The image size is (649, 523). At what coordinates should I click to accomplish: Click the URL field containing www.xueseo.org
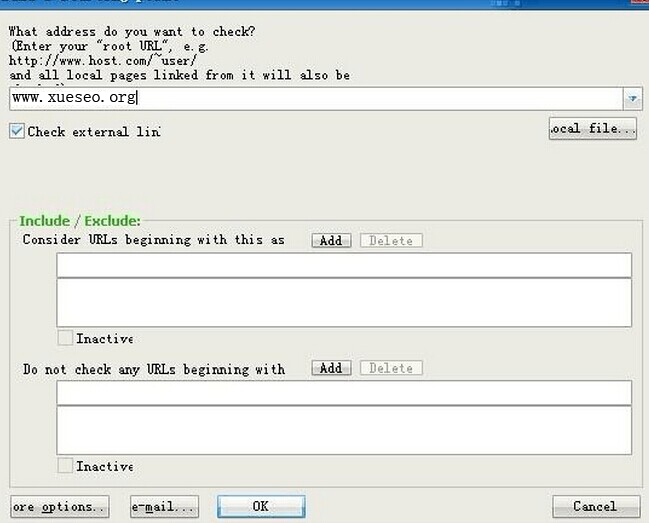point(316,98)
